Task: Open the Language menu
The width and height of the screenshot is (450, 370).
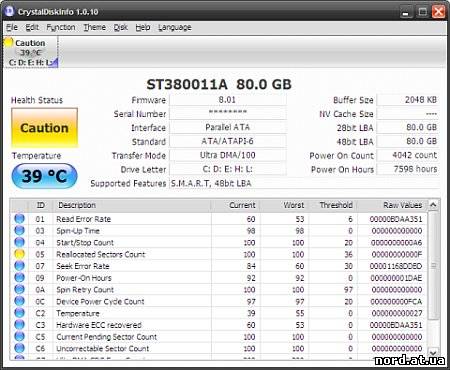Action: pos(175,27)
